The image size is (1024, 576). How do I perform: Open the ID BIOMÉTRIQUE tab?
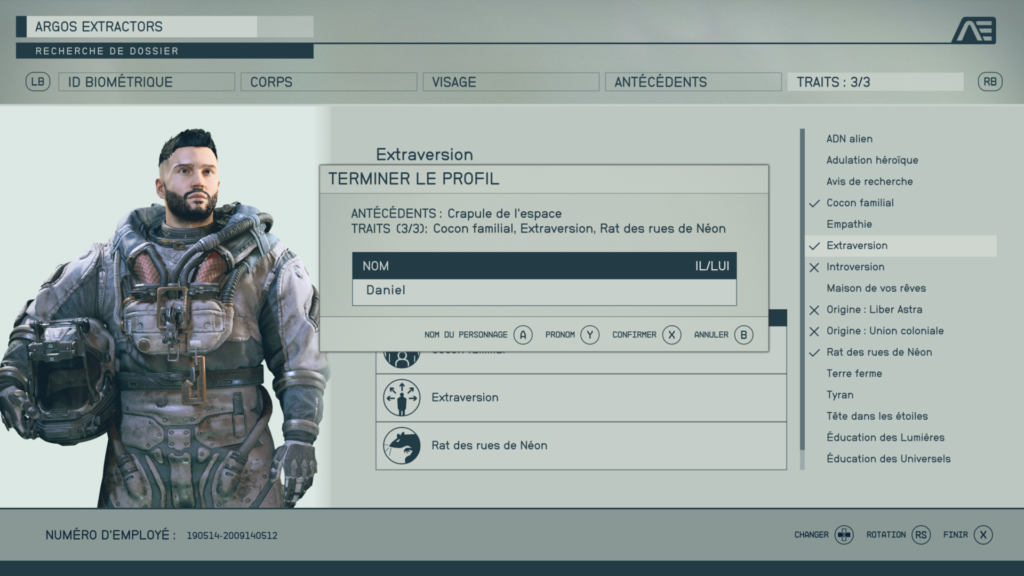(x=146, y=82)
